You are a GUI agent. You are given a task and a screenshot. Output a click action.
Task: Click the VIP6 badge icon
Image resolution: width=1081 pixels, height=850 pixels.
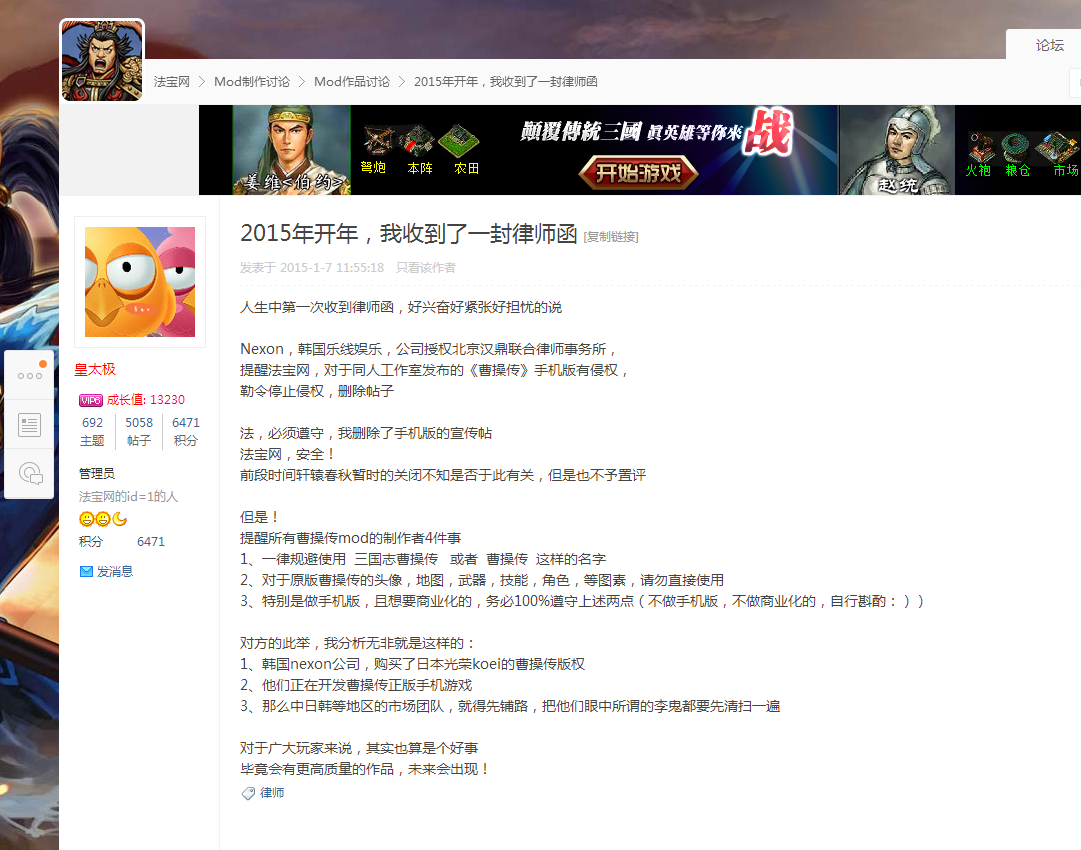click(x=91, y=400)
